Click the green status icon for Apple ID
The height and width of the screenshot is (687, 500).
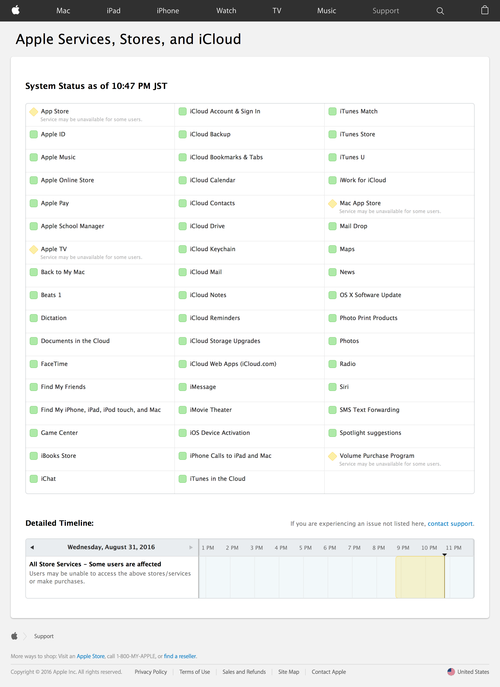[x=34, y=134]
